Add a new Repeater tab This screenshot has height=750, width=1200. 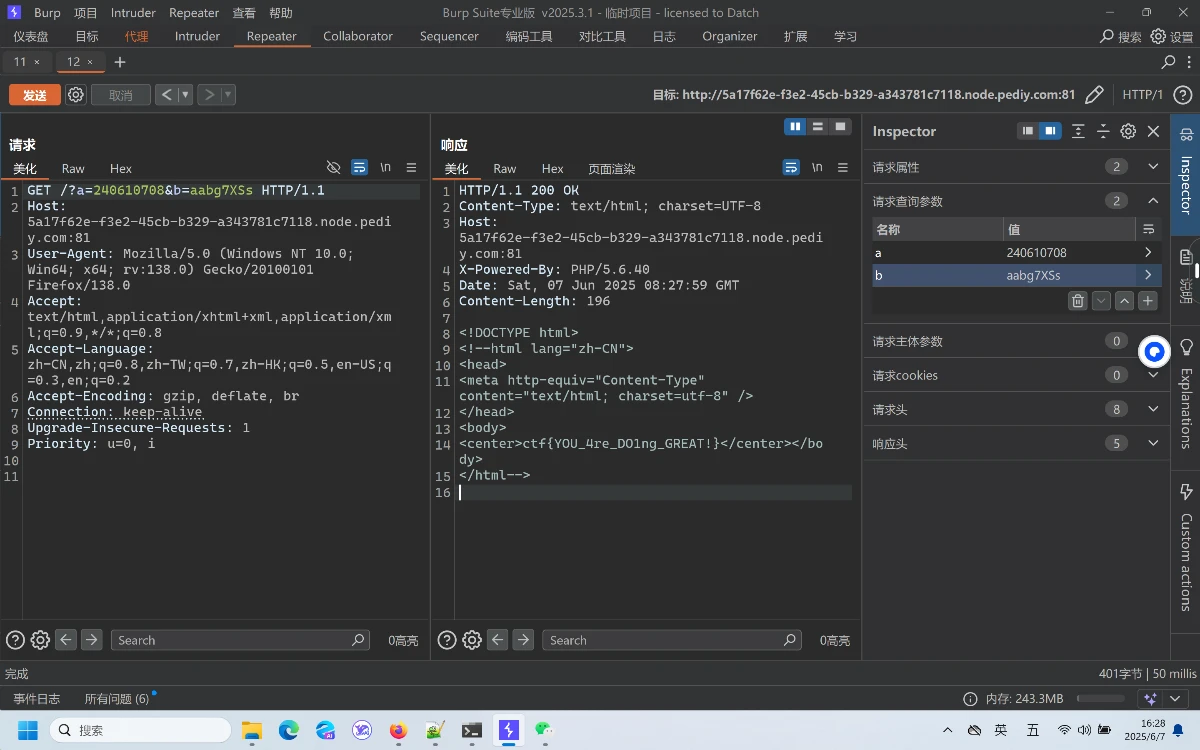(x=120, y=62)
